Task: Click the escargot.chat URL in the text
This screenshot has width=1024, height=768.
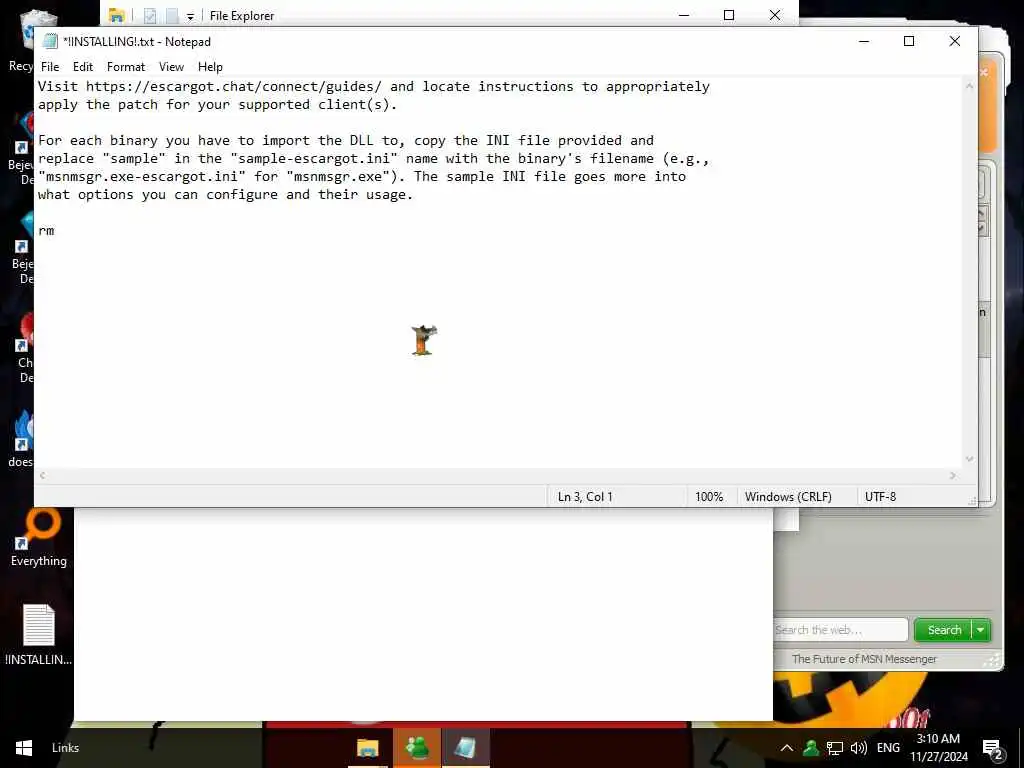Action: tap(234, 86)
